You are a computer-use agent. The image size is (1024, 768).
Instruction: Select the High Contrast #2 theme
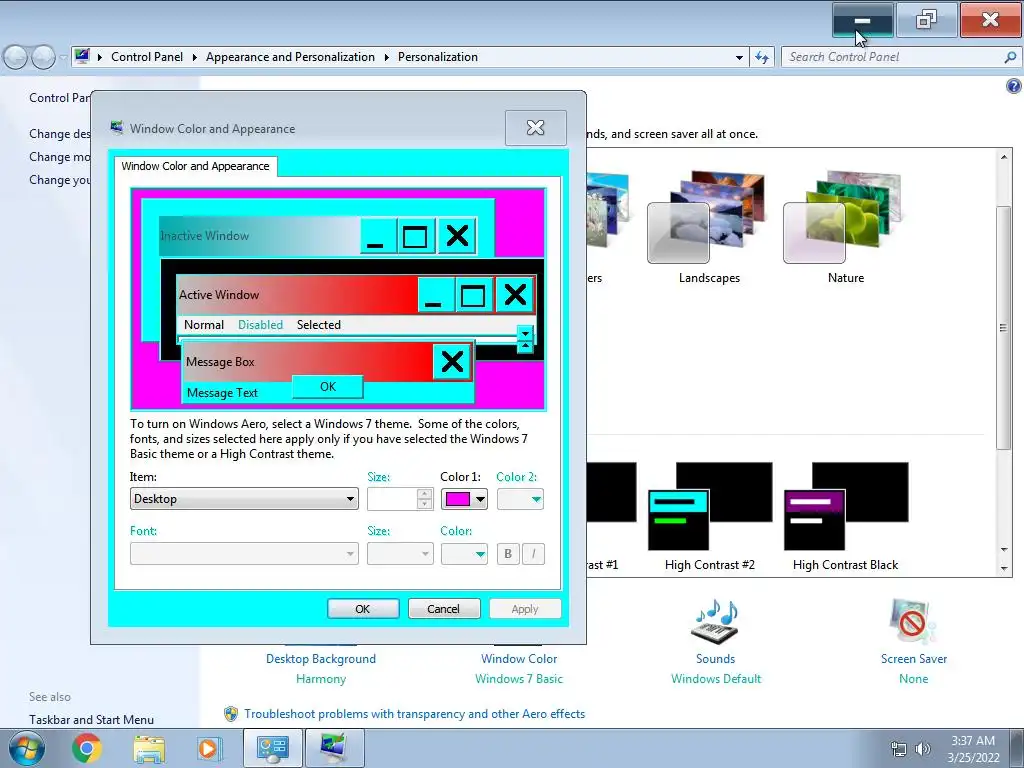pyautogui.click(x=709, y=517)
